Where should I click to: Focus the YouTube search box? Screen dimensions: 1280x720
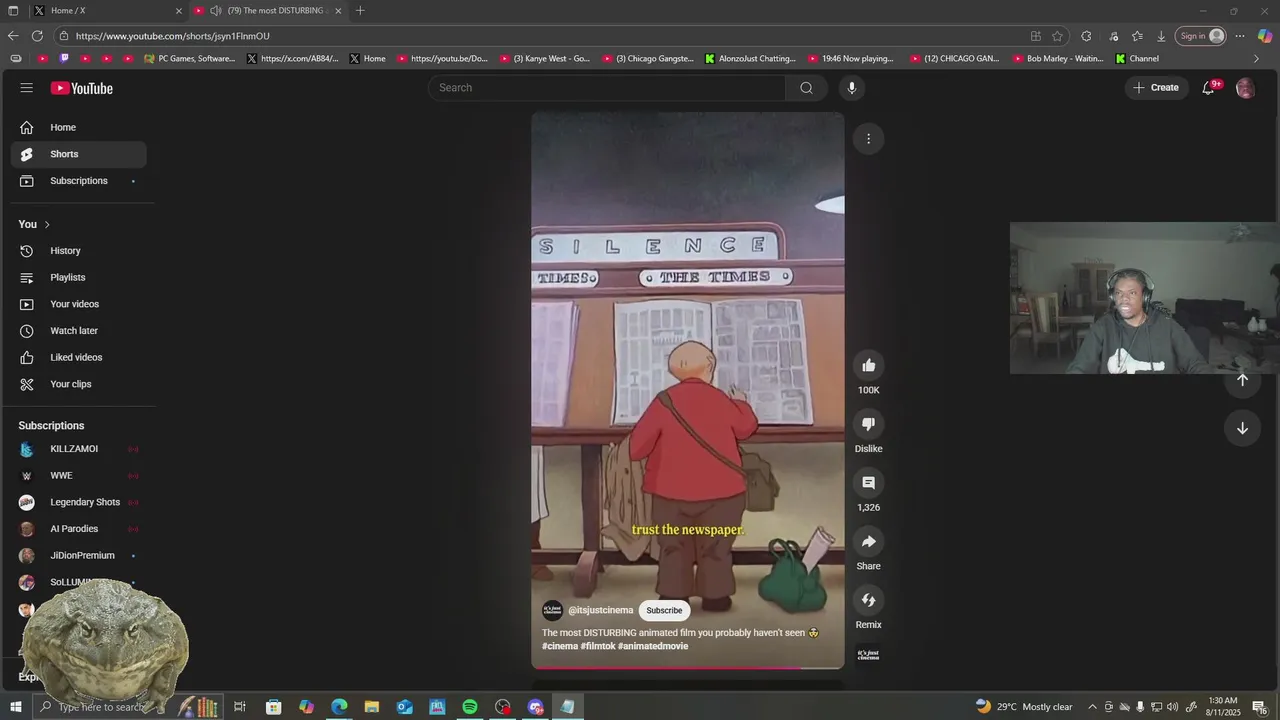607,88
